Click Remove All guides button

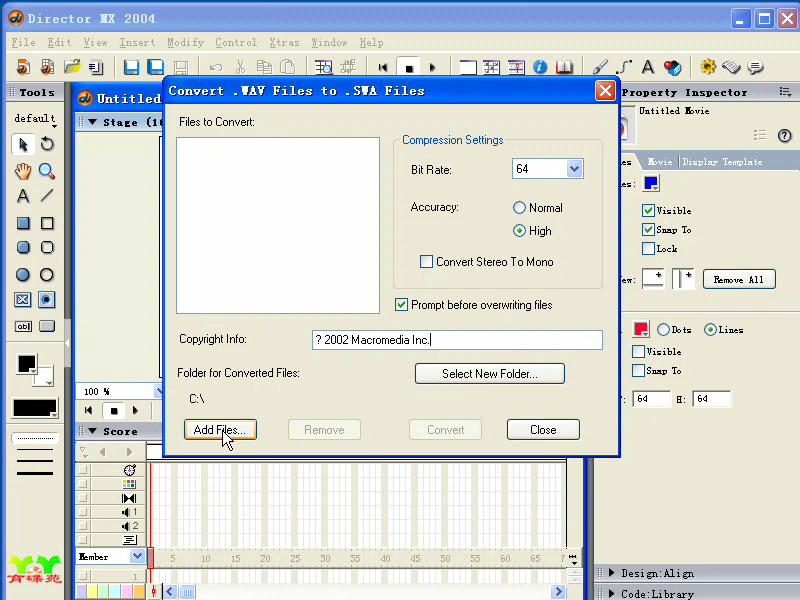[739, 280]
